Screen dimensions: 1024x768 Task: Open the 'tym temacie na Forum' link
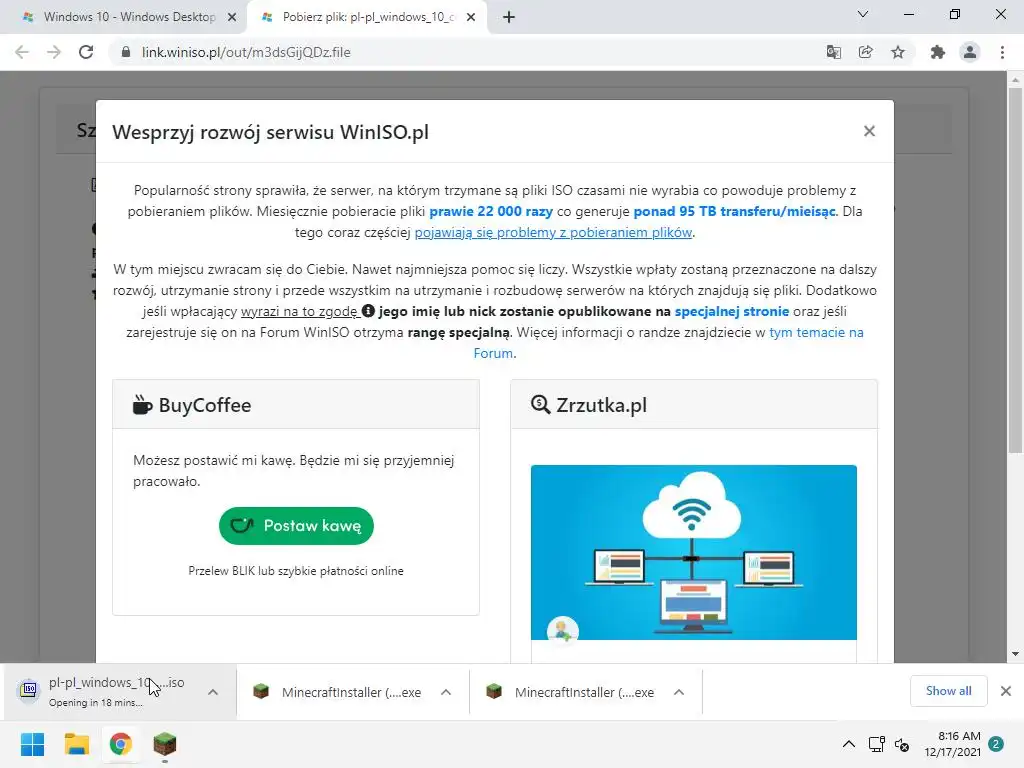click(816, 332)
